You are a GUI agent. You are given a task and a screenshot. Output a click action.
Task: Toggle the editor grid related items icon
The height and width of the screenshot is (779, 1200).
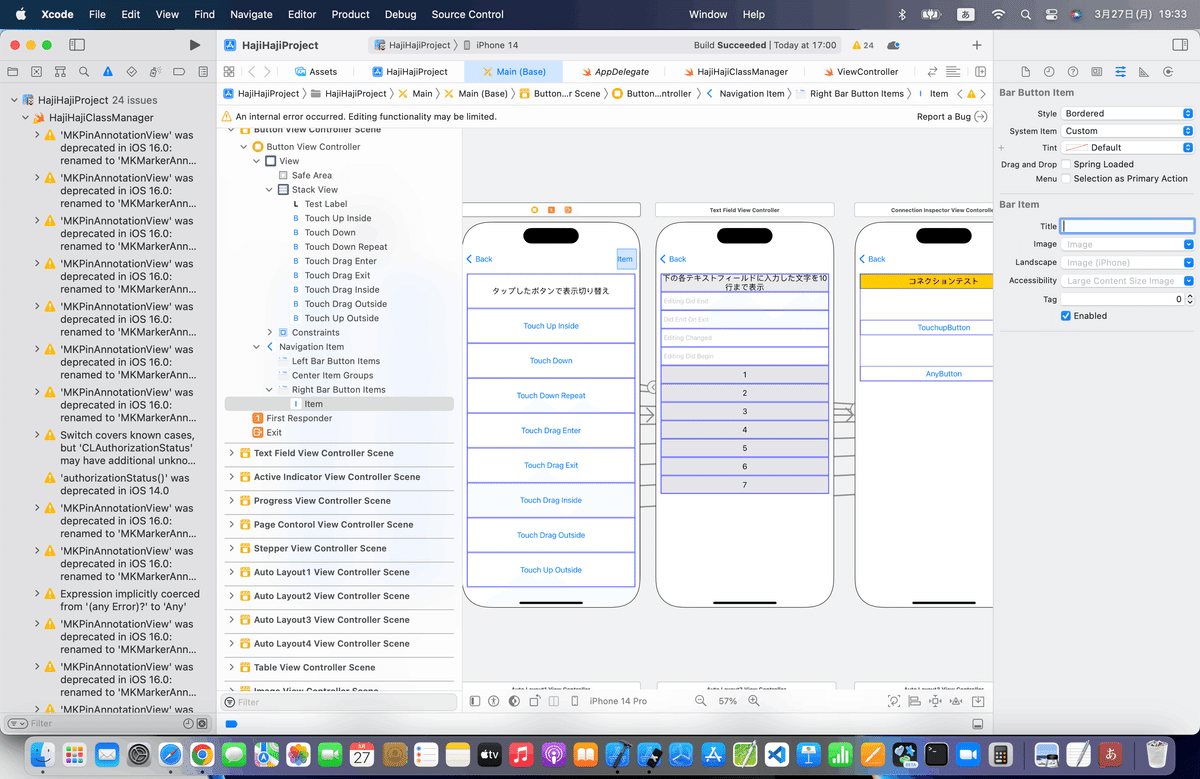pyautogui.click(x=229, y=72)
